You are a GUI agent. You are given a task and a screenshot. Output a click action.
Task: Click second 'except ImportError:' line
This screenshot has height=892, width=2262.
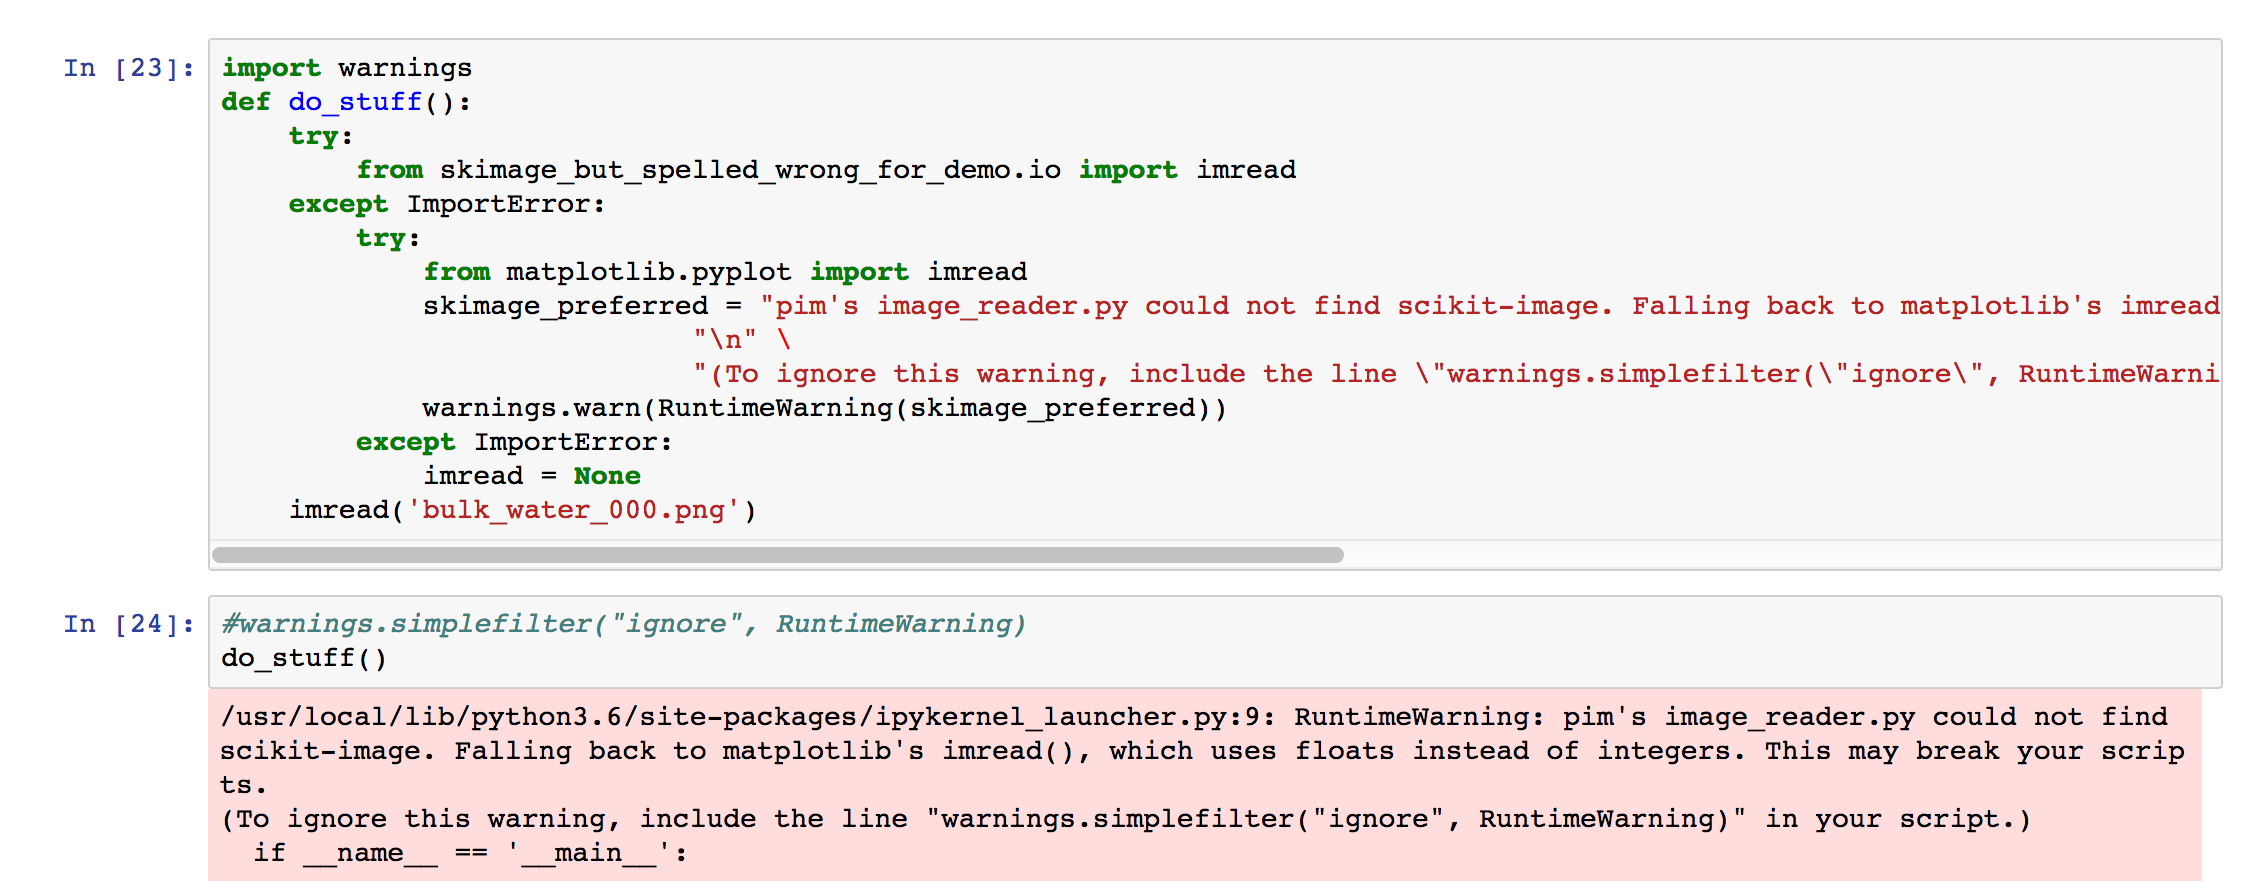click(514, 442)
